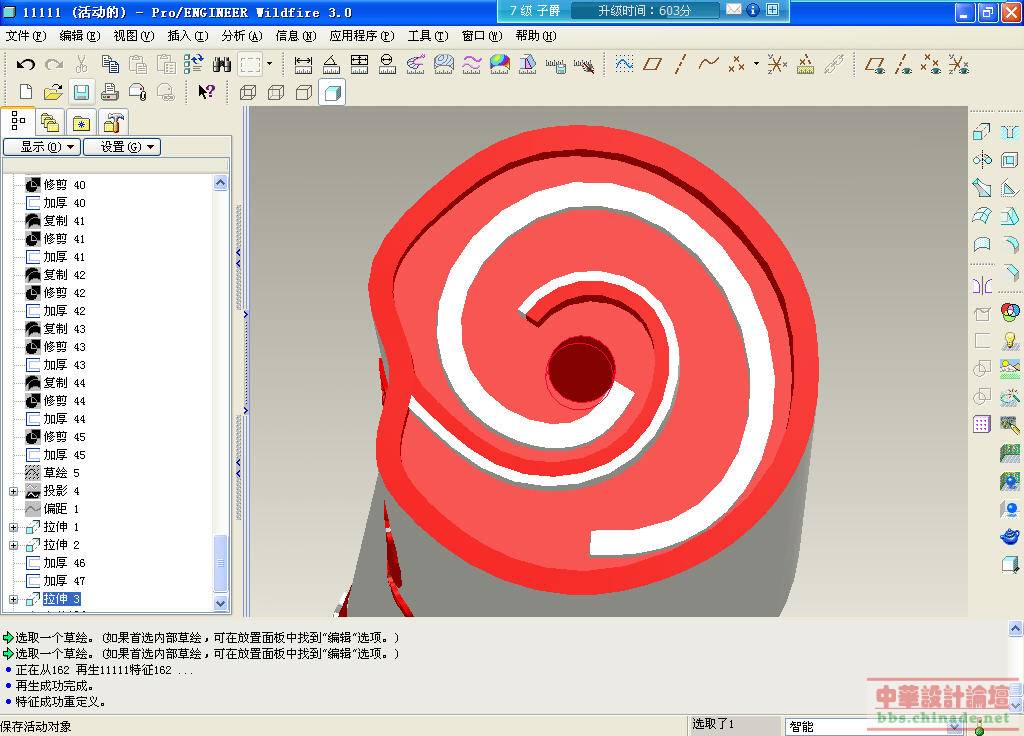The width and height of the screenshot is (1024, 736).
Task: Expand the 拉伸 2 tree node
Action: pos(13,545)
